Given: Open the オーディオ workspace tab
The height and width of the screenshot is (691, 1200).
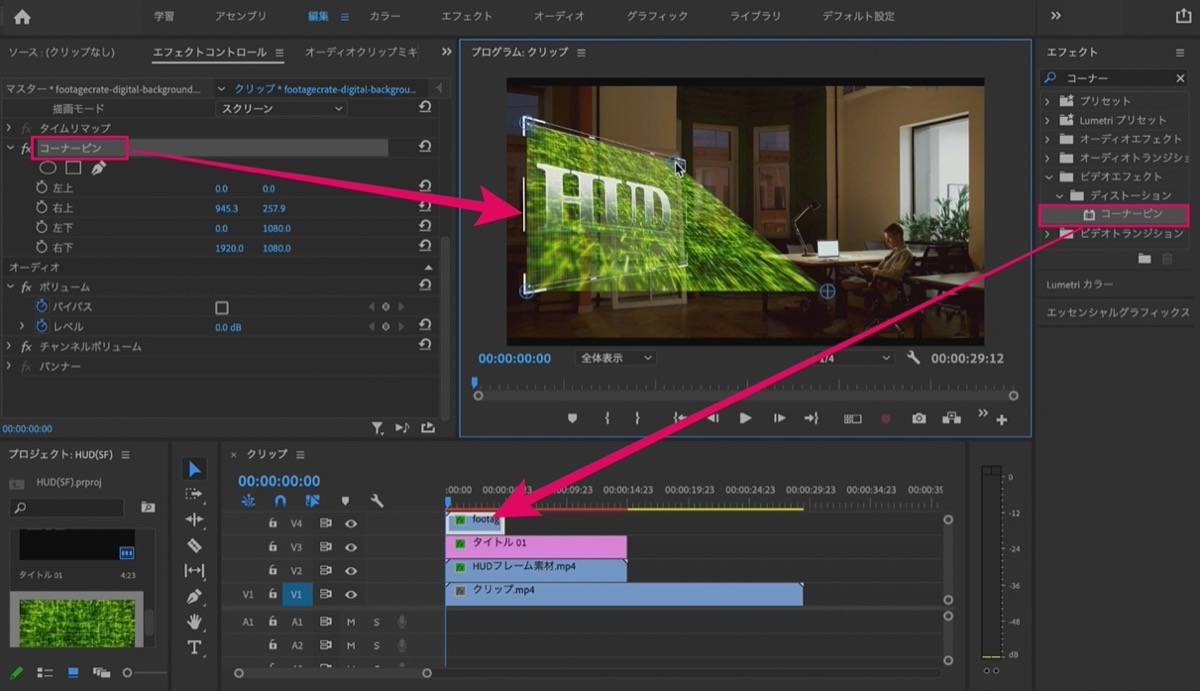Looking at the screenshot, I should (x=559, y=16).
